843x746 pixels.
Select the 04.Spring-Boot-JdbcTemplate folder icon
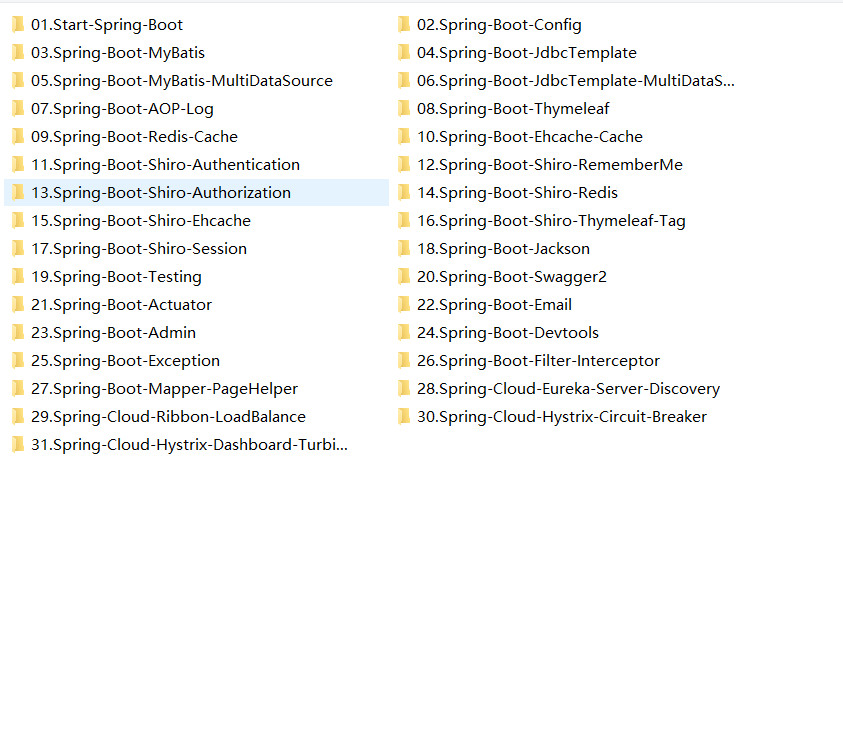(404, 53)
